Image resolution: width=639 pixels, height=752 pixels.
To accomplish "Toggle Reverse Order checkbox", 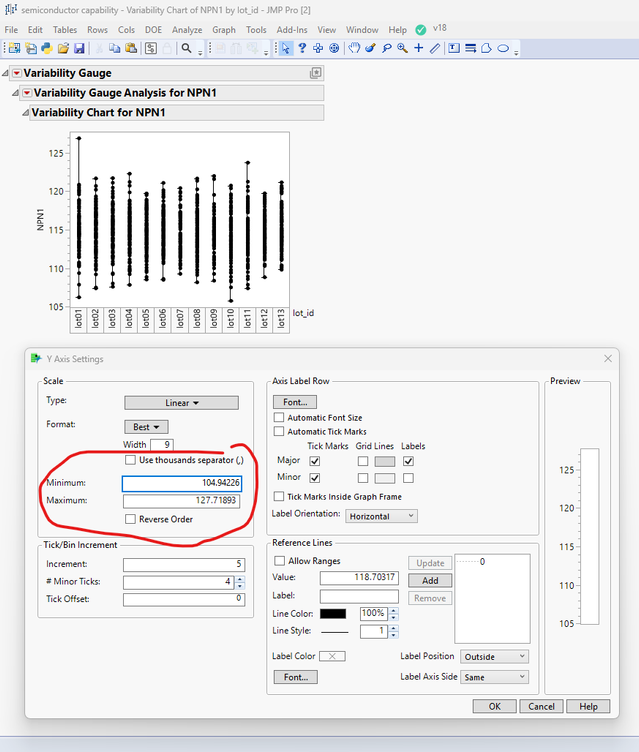I will [130, 519].
